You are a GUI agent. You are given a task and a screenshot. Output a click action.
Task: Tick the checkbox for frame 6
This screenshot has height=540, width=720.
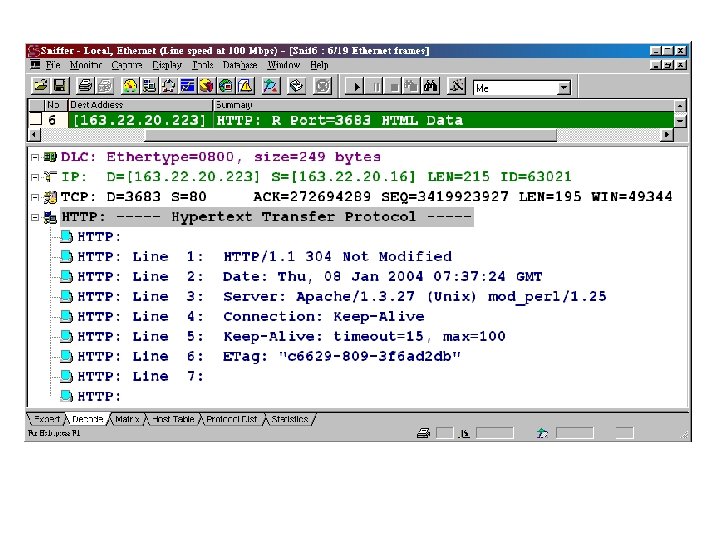pos(35,119)
